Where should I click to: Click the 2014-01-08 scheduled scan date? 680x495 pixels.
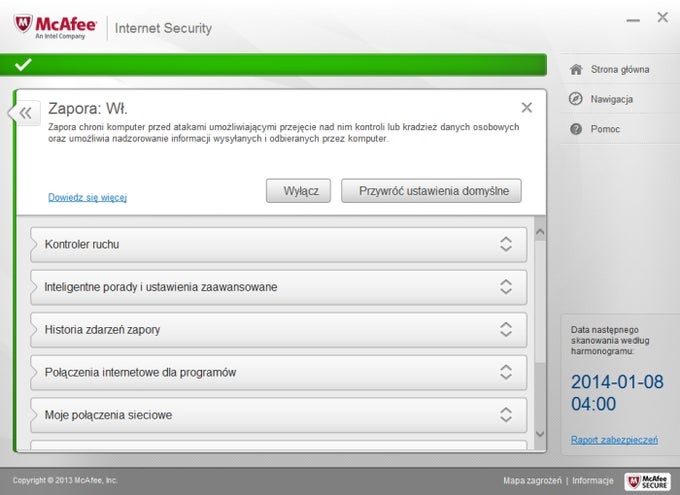[617, 382]
